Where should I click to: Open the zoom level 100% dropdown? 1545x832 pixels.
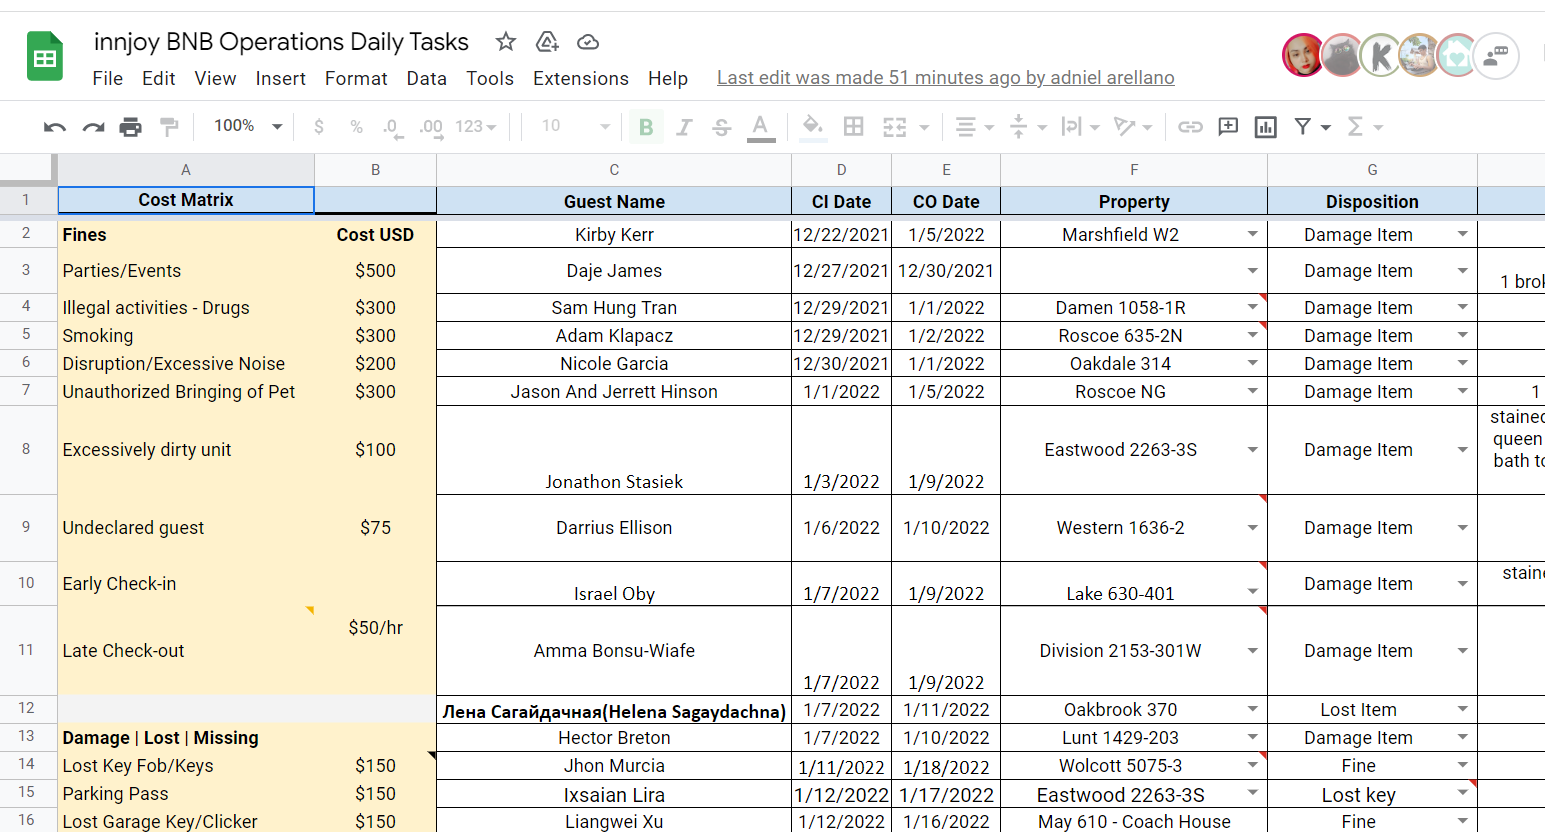(x=248, y=127)
